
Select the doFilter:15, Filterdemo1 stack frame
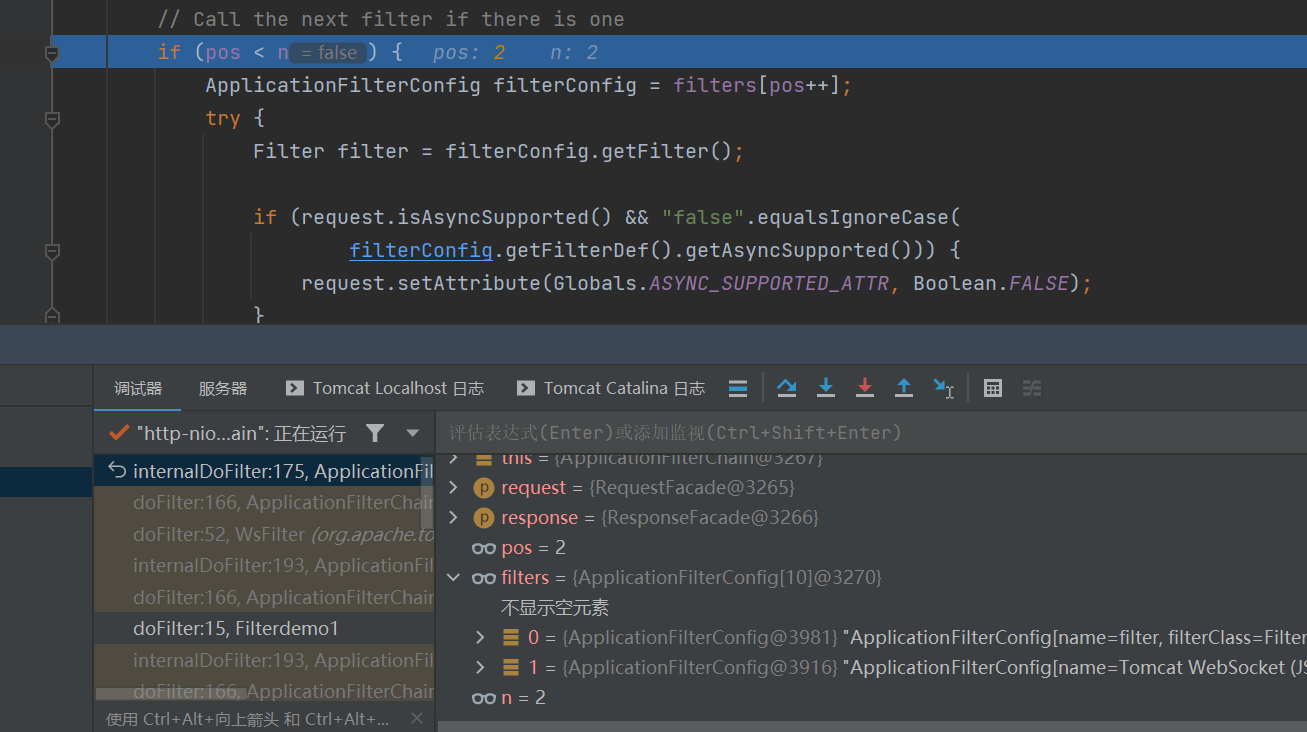(264, 629)
